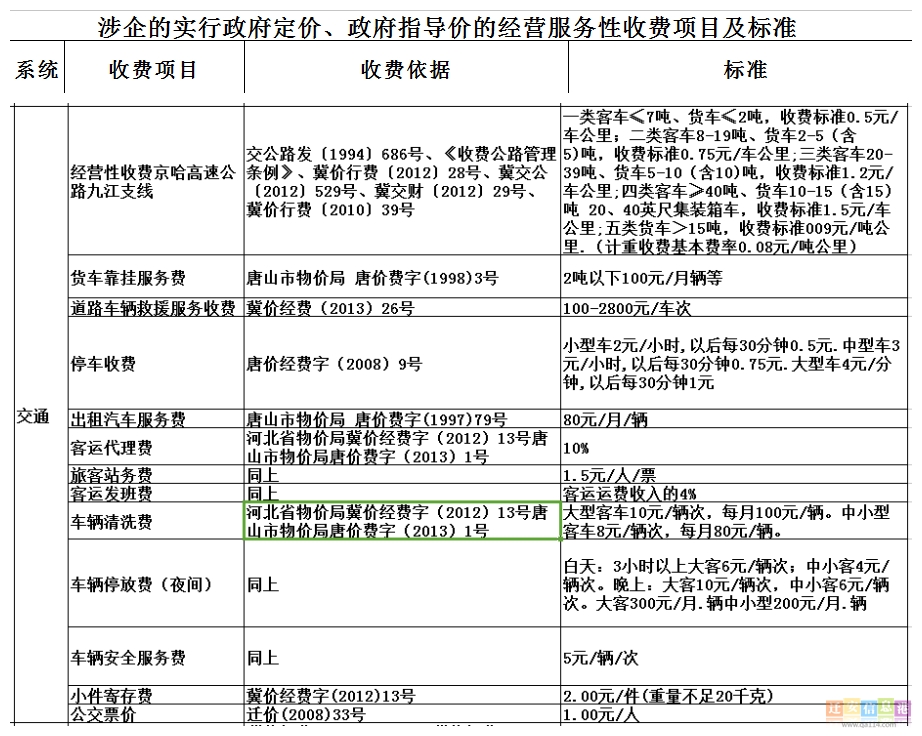Select the 收费项目 column header
The image size is (922, 736).
pos(153,70)
